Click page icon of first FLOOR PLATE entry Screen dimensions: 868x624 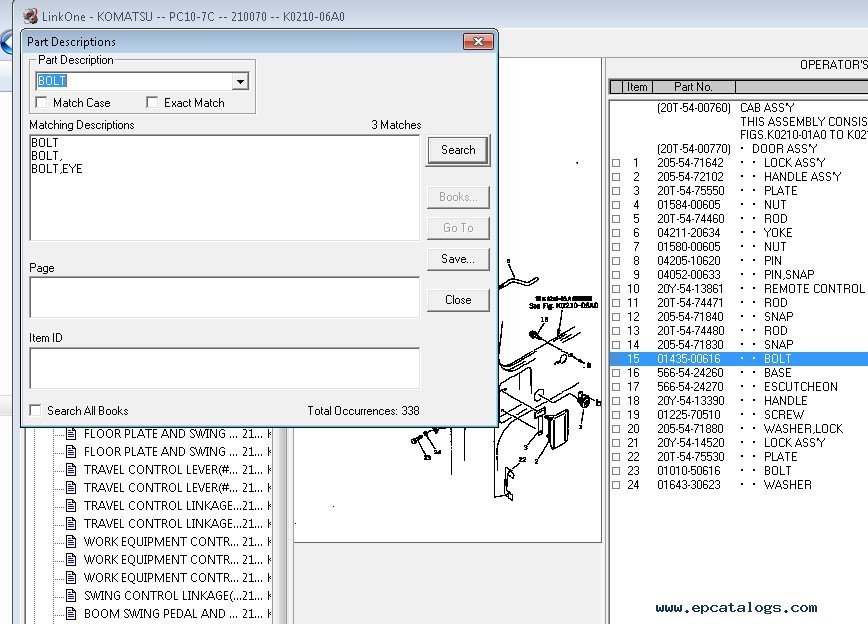coord(71,434)
